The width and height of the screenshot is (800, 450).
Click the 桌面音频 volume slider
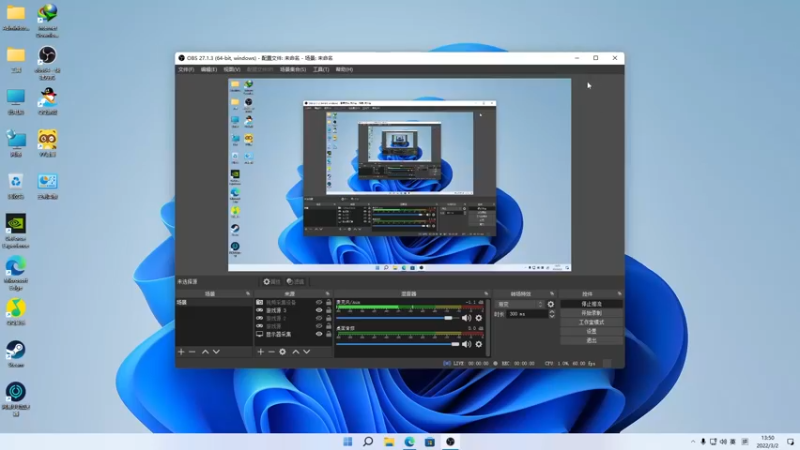(397, 344)
